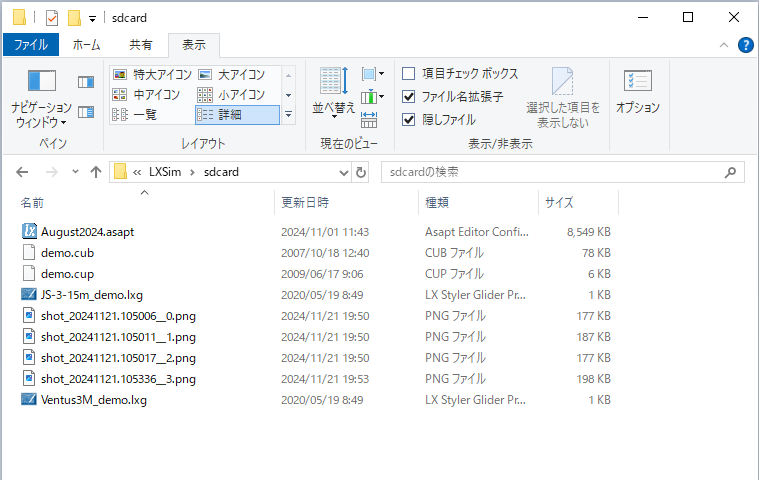Select the Ventus3M_demo.lxg file icon

coord(29,400)
